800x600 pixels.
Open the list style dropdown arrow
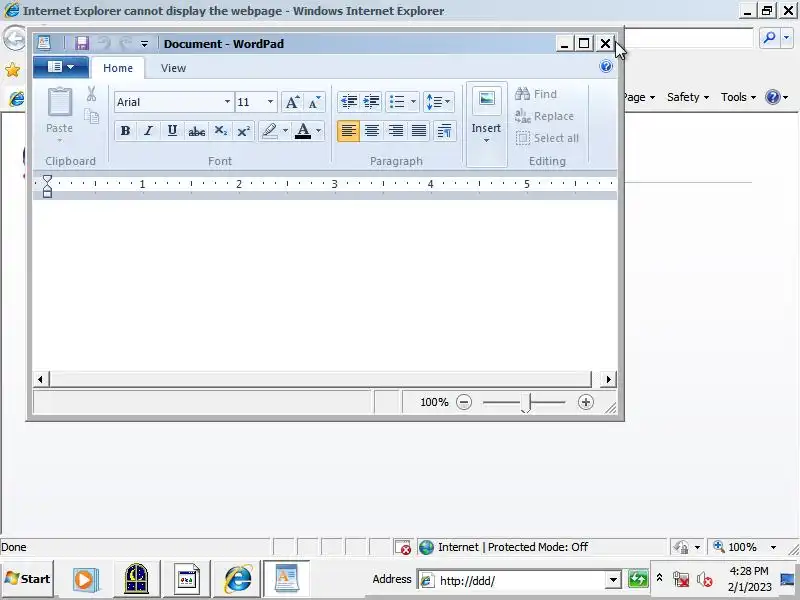(x=413, y=102)
